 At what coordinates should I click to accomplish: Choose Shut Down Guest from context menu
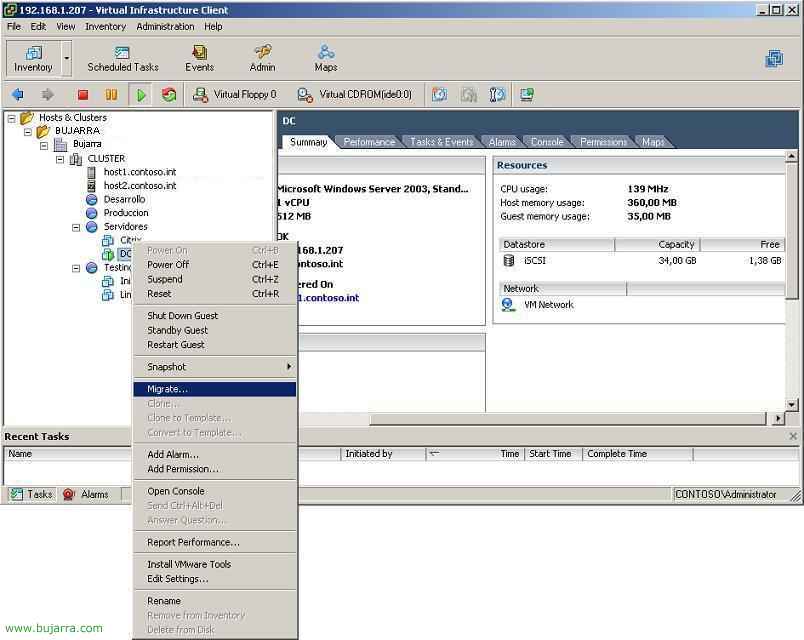tap(215, 316)
